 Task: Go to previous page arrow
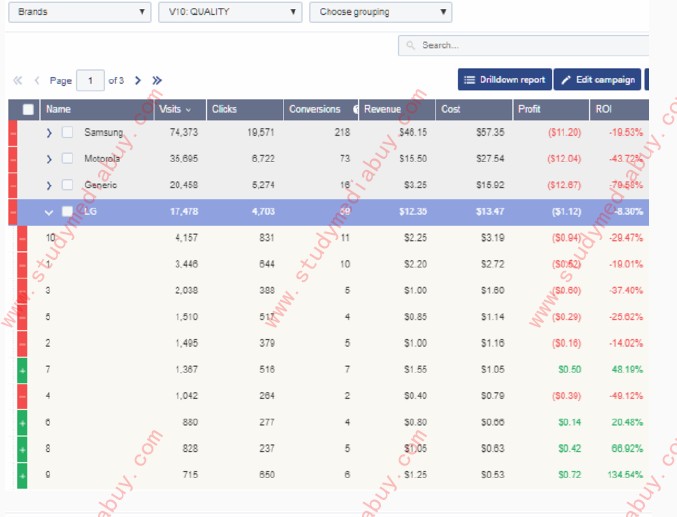tap(37, 80)
